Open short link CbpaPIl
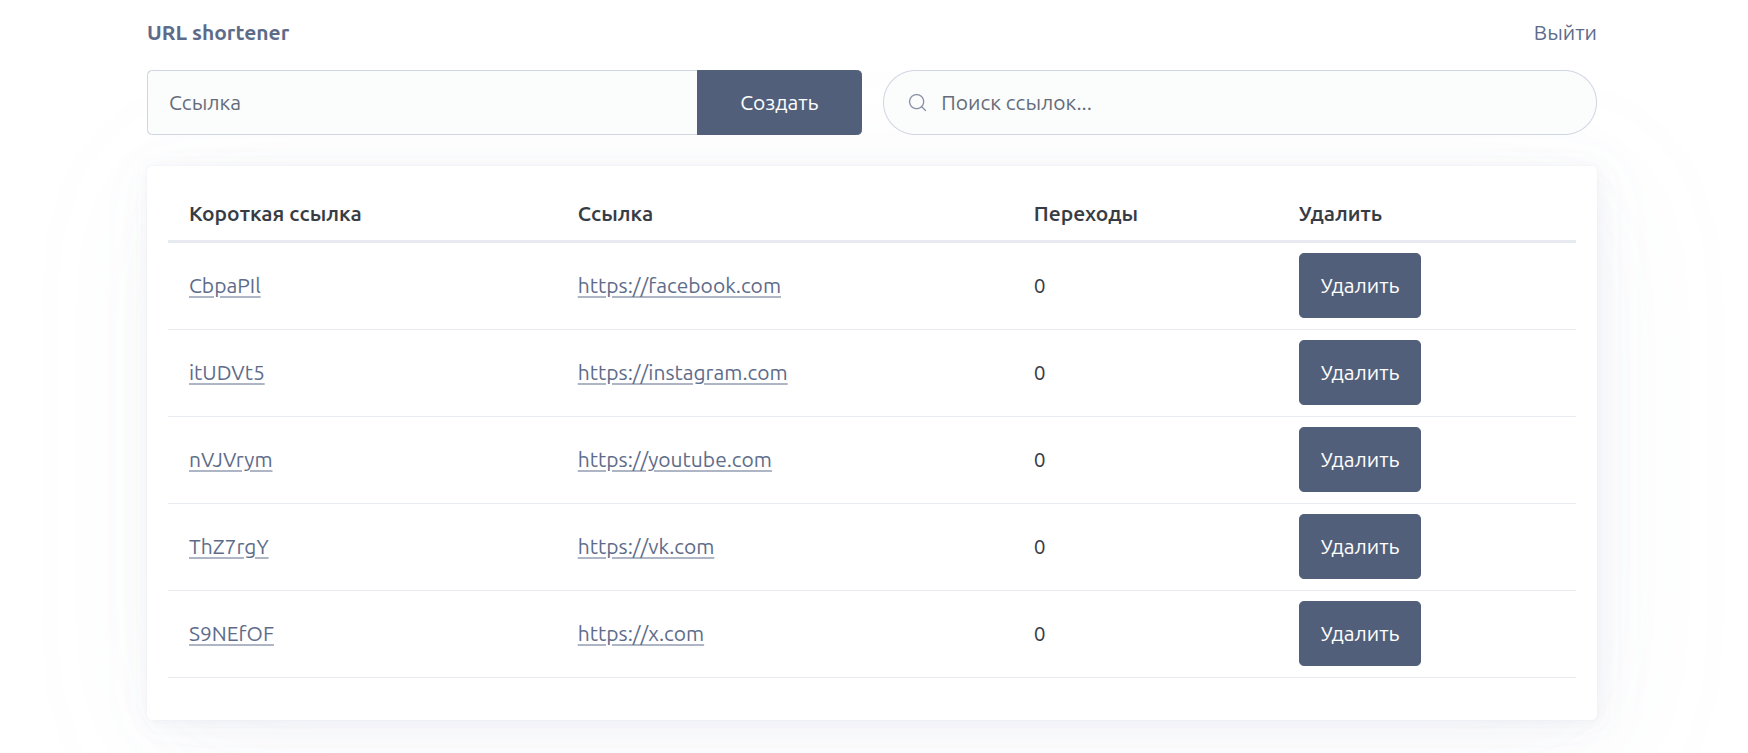 225,286
